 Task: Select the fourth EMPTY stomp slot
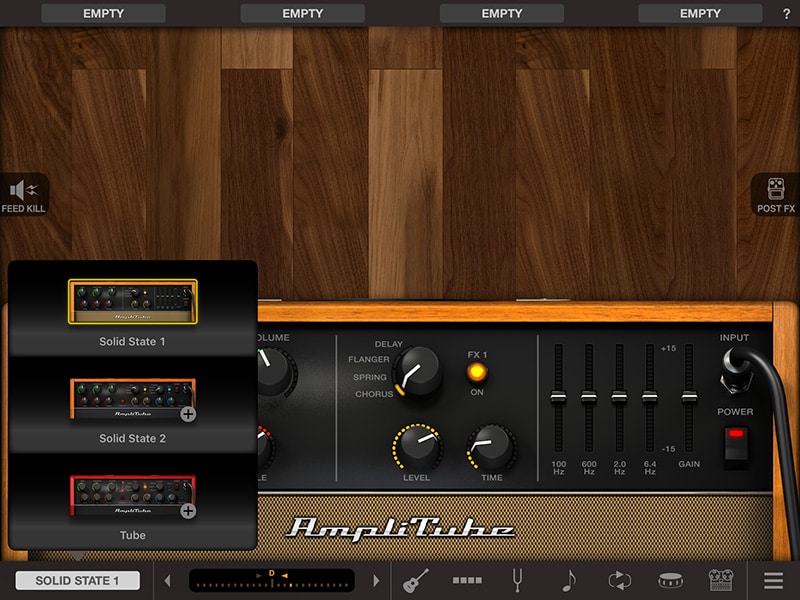click(x=700, y=14)
